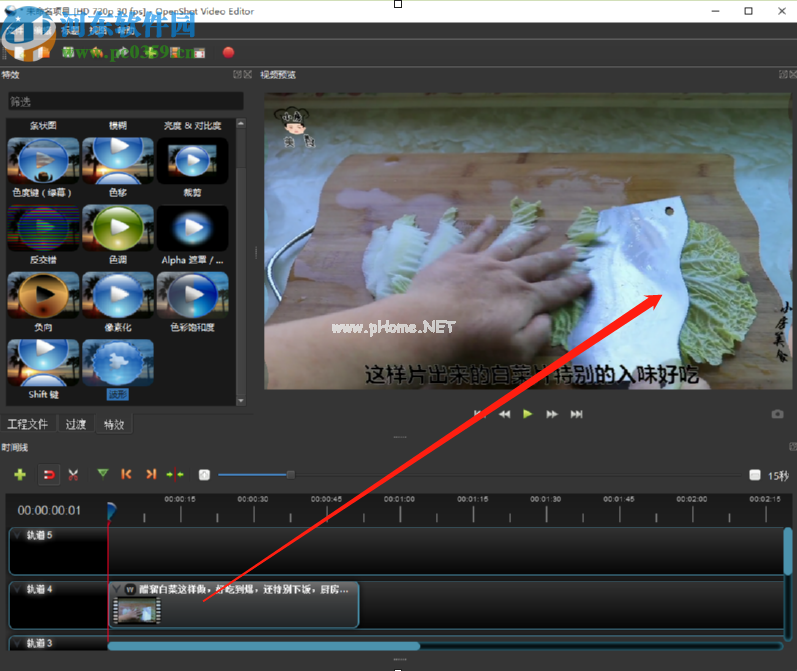Viewport: 797px width, 671px height.
Task: Open the clip menu arrow on timeline clip
Action: coord(117,589)
